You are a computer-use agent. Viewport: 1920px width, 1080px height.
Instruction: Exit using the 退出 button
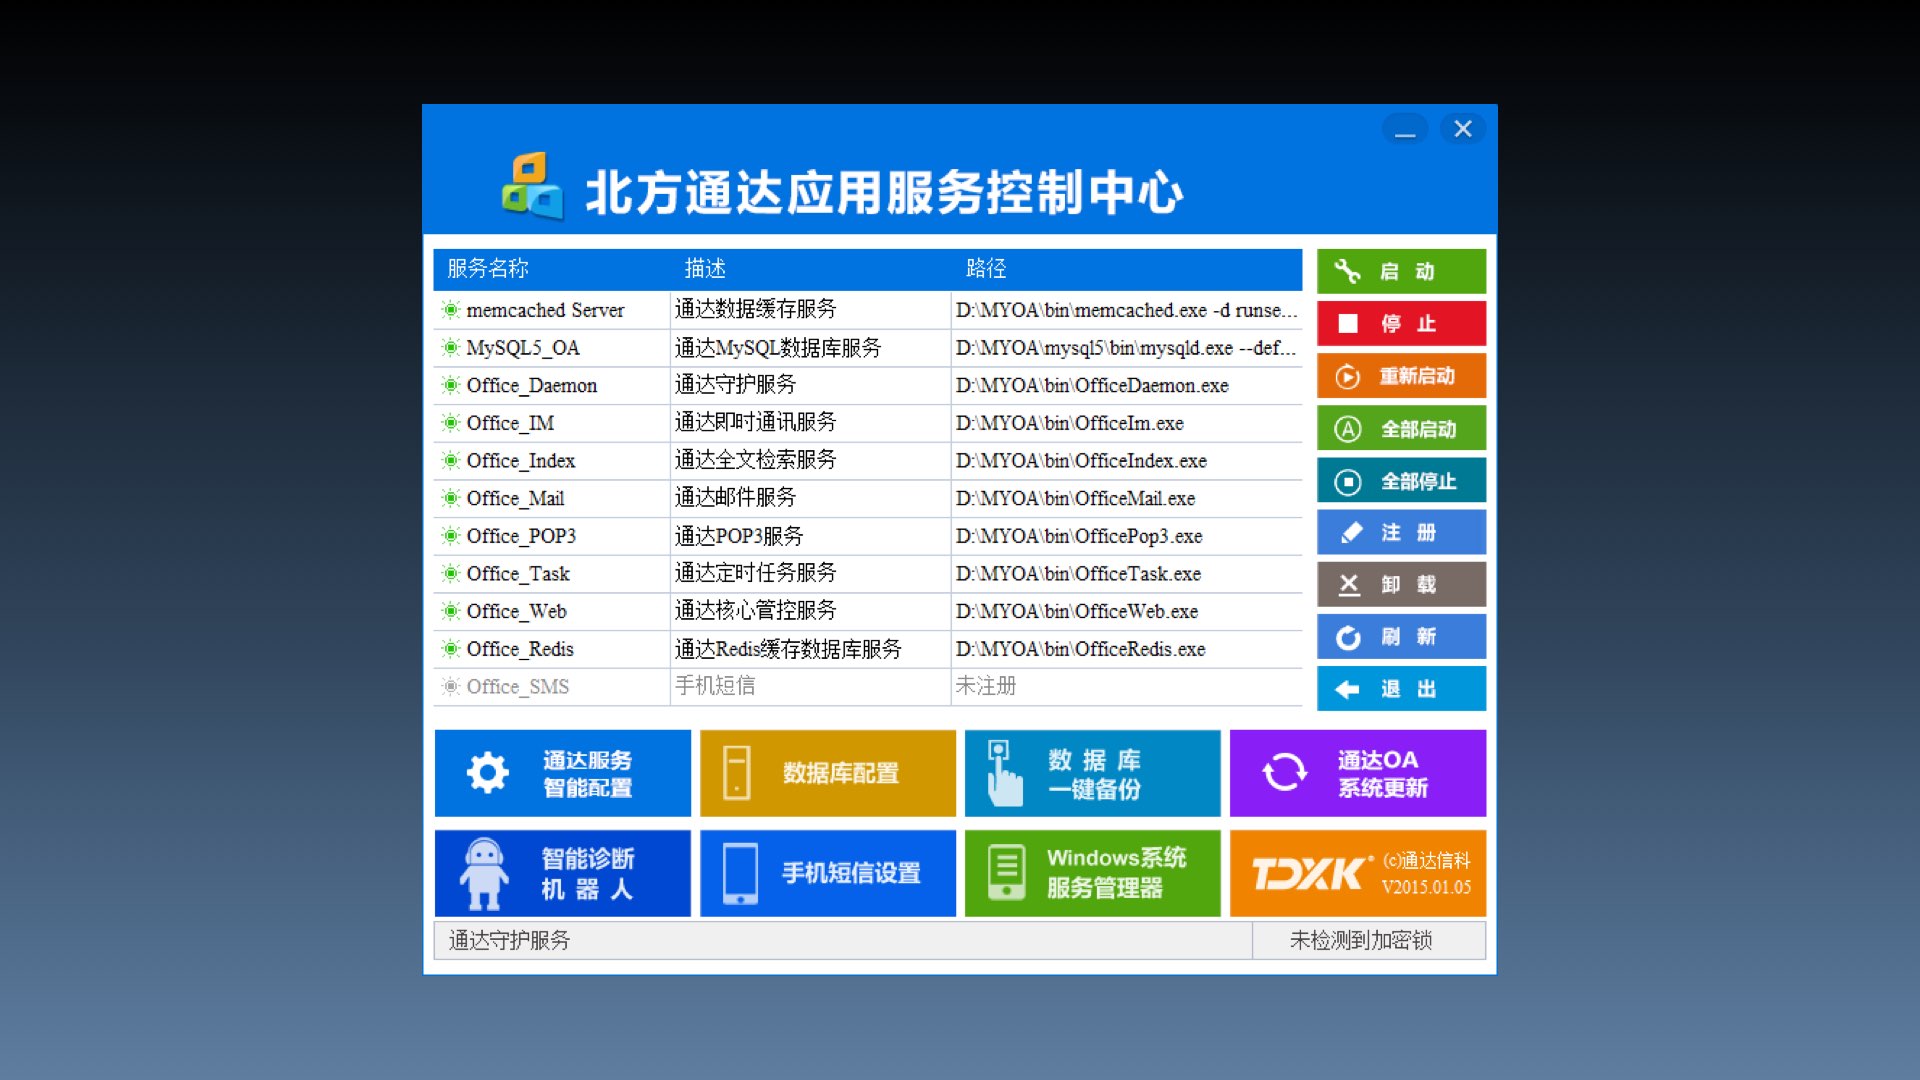pyautogui.click(x=1401, y=688)
